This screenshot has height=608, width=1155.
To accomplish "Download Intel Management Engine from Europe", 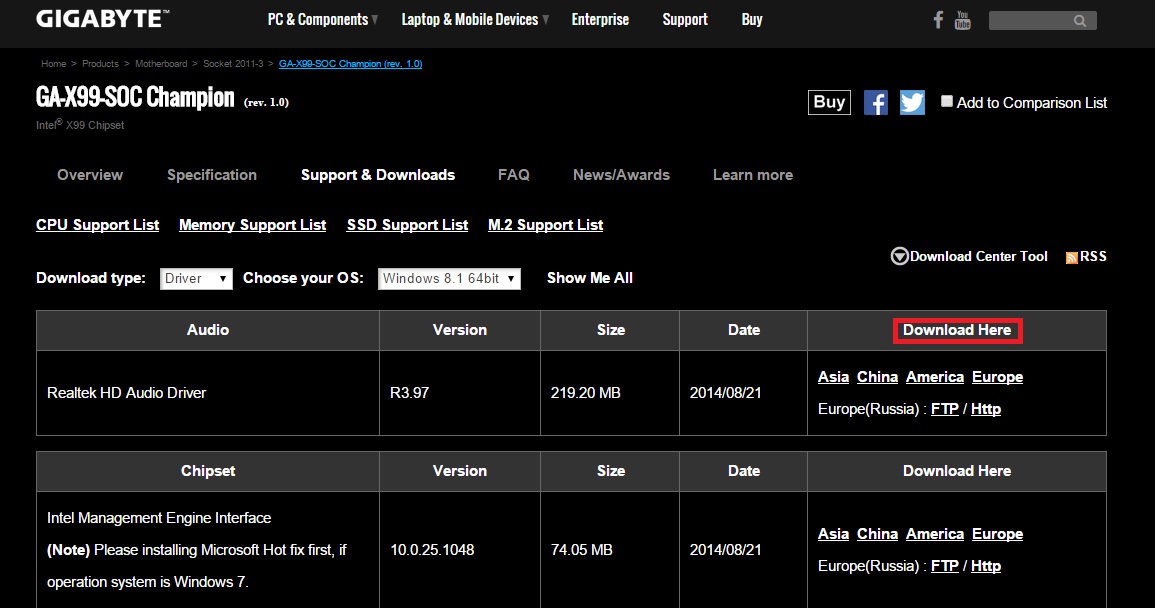I will (997, 534).
